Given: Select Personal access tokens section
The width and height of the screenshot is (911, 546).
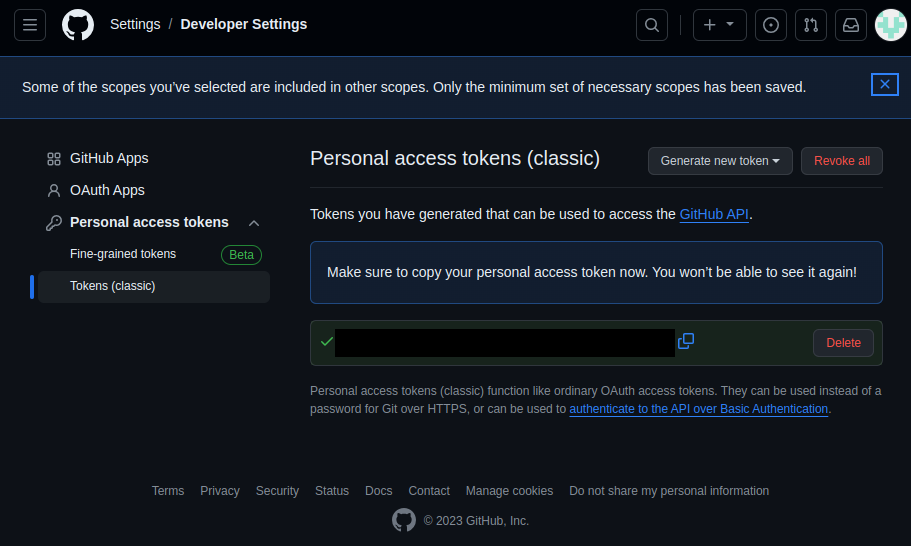Looking at the screenshot, I should click(x=149, y=222).
